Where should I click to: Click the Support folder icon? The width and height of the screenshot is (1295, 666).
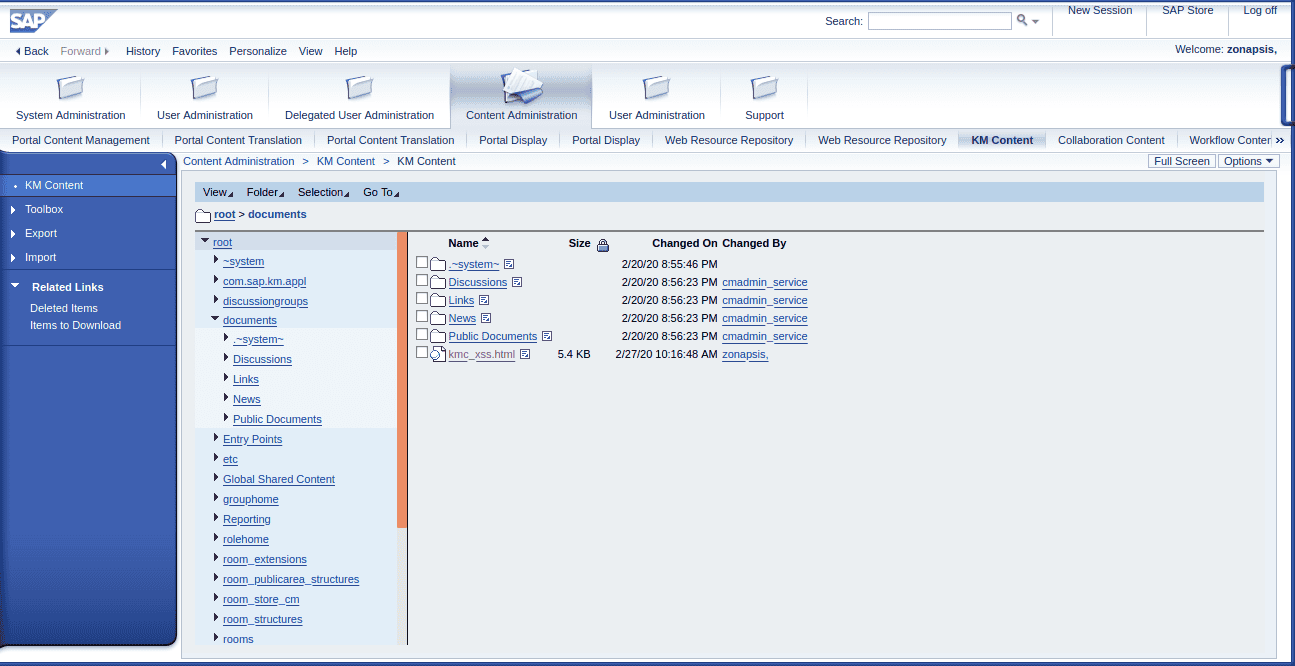coord(764,88)
